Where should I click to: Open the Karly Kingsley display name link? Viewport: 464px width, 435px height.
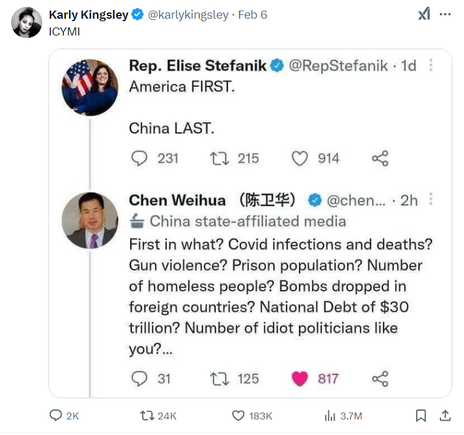coord(88,15)
